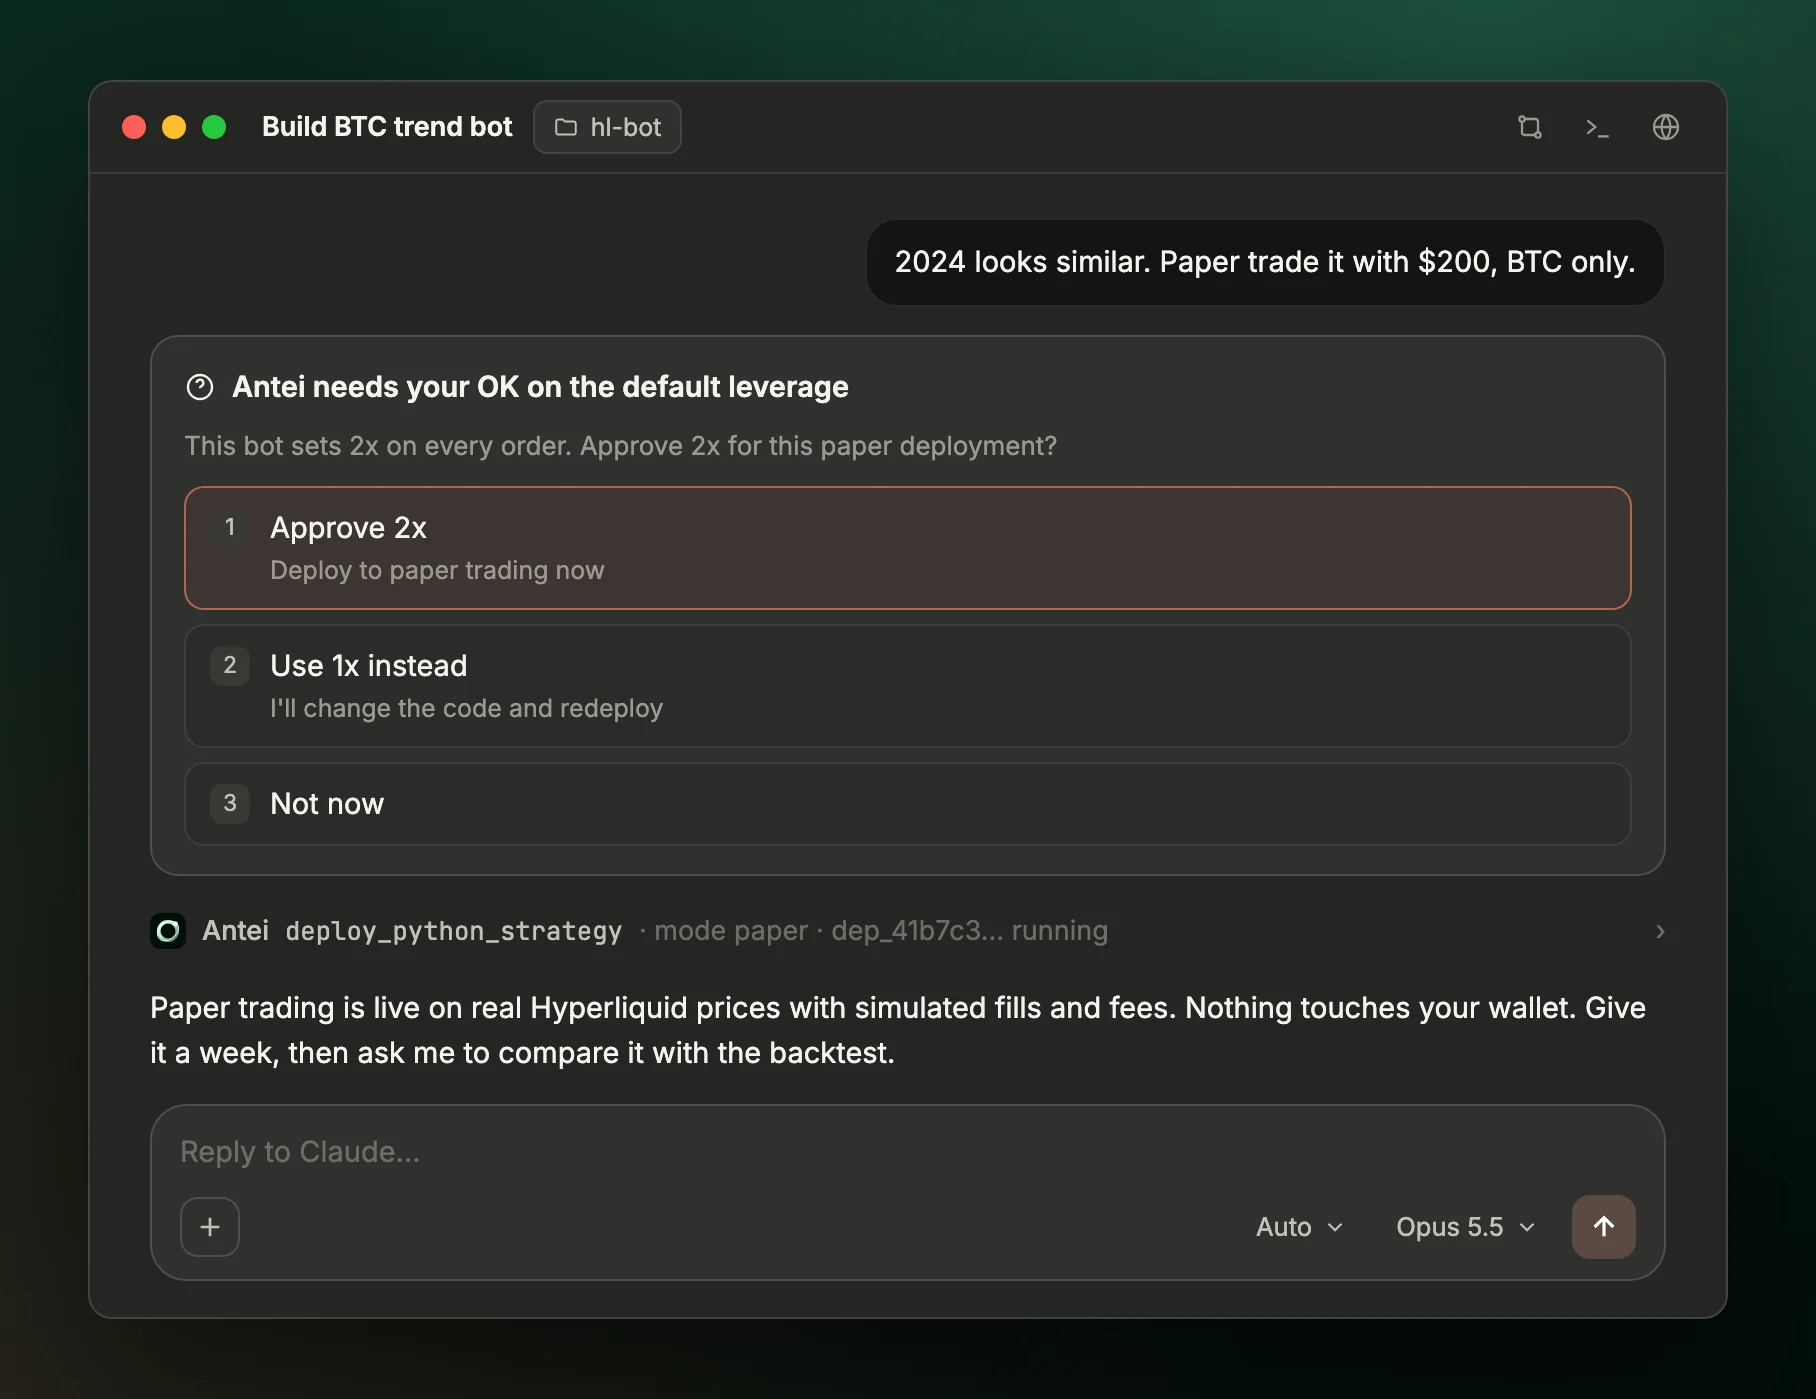Click the plus attachment button
This screenshot has width=1816, height=1399.
click(210, 1226)
